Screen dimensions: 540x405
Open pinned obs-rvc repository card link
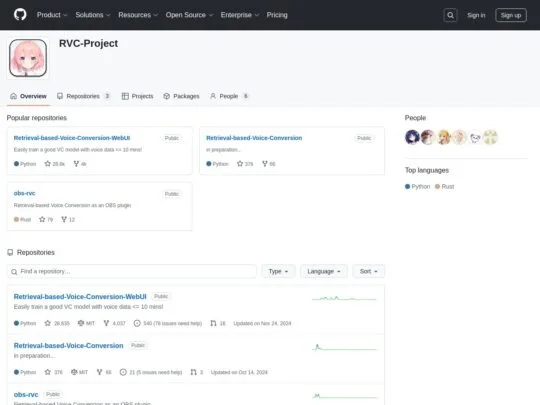pyautogui.click(x=24, y=193)
